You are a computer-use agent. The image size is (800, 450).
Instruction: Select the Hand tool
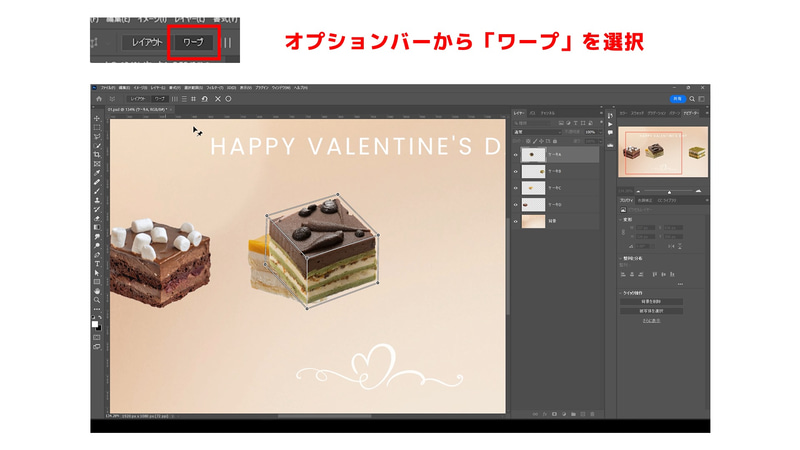[x=97, y=291]
